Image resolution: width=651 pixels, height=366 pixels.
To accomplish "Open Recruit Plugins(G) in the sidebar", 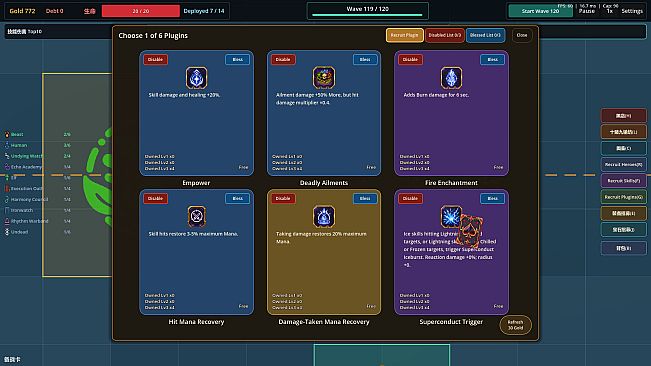I will 624,197.
